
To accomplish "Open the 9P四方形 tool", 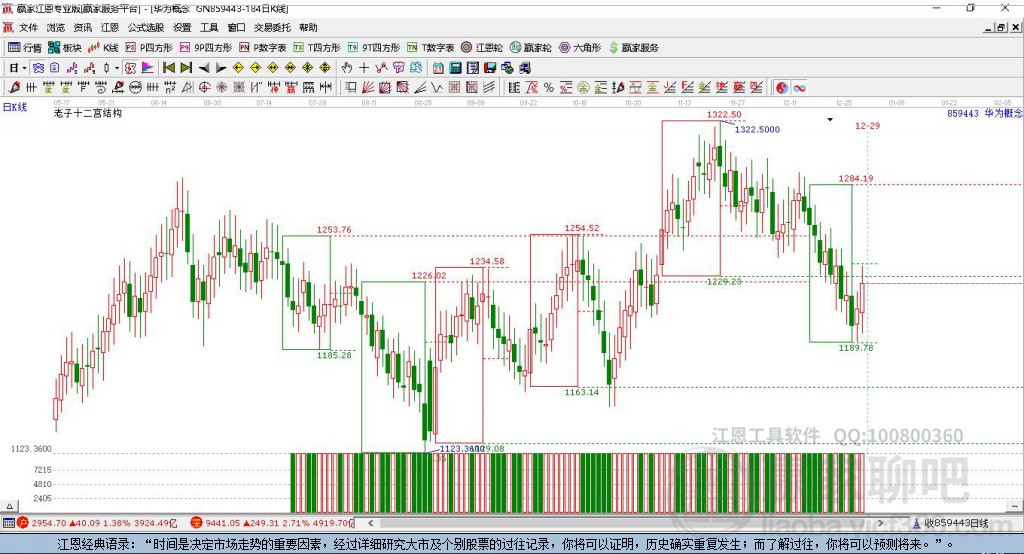I will tap(206, 48).
